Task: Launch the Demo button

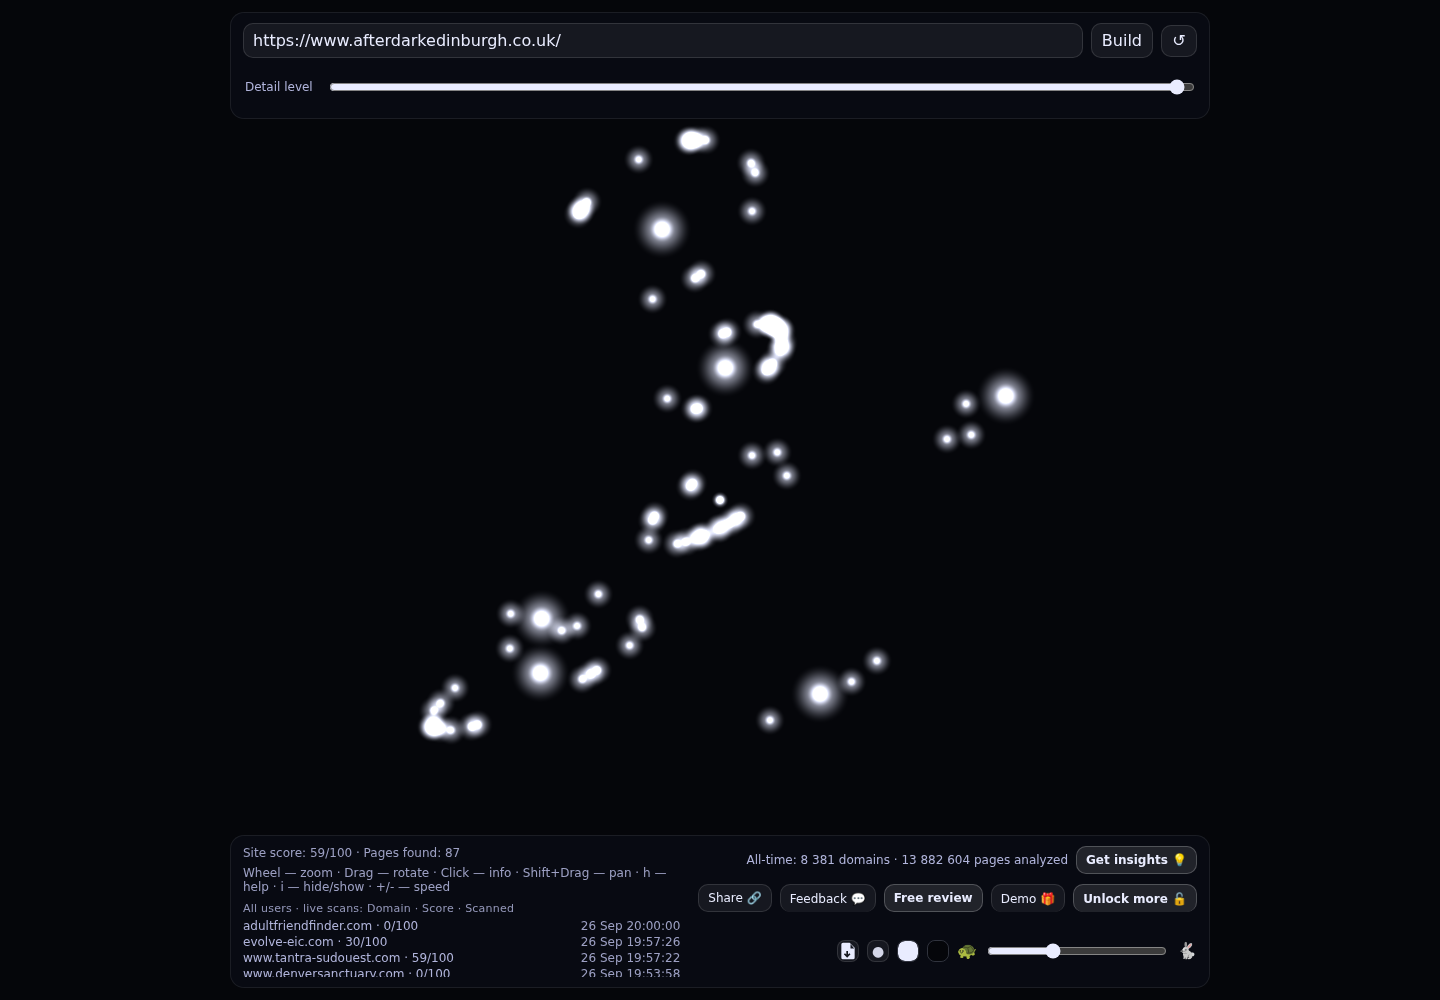Action: (1028, 898)
